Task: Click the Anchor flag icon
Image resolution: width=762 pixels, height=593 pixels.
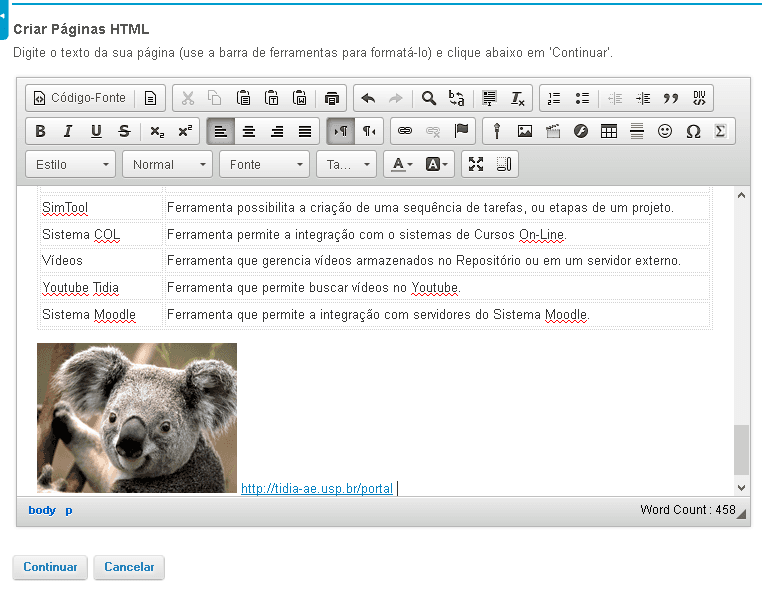Action: click(x=461, y=131)
